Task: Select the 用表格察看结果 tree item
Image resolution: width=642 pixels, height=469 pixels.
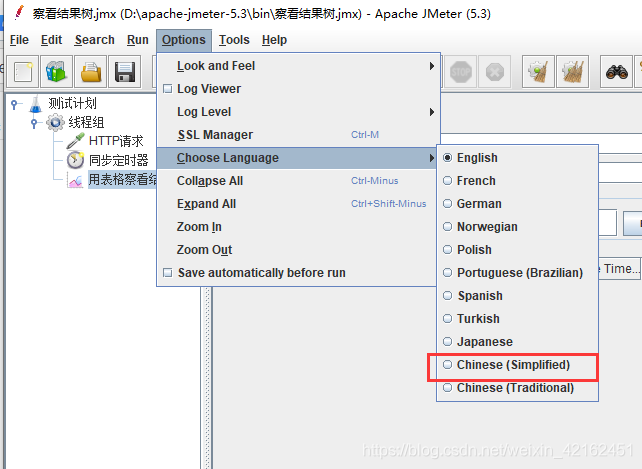Action: click(122, 179)
